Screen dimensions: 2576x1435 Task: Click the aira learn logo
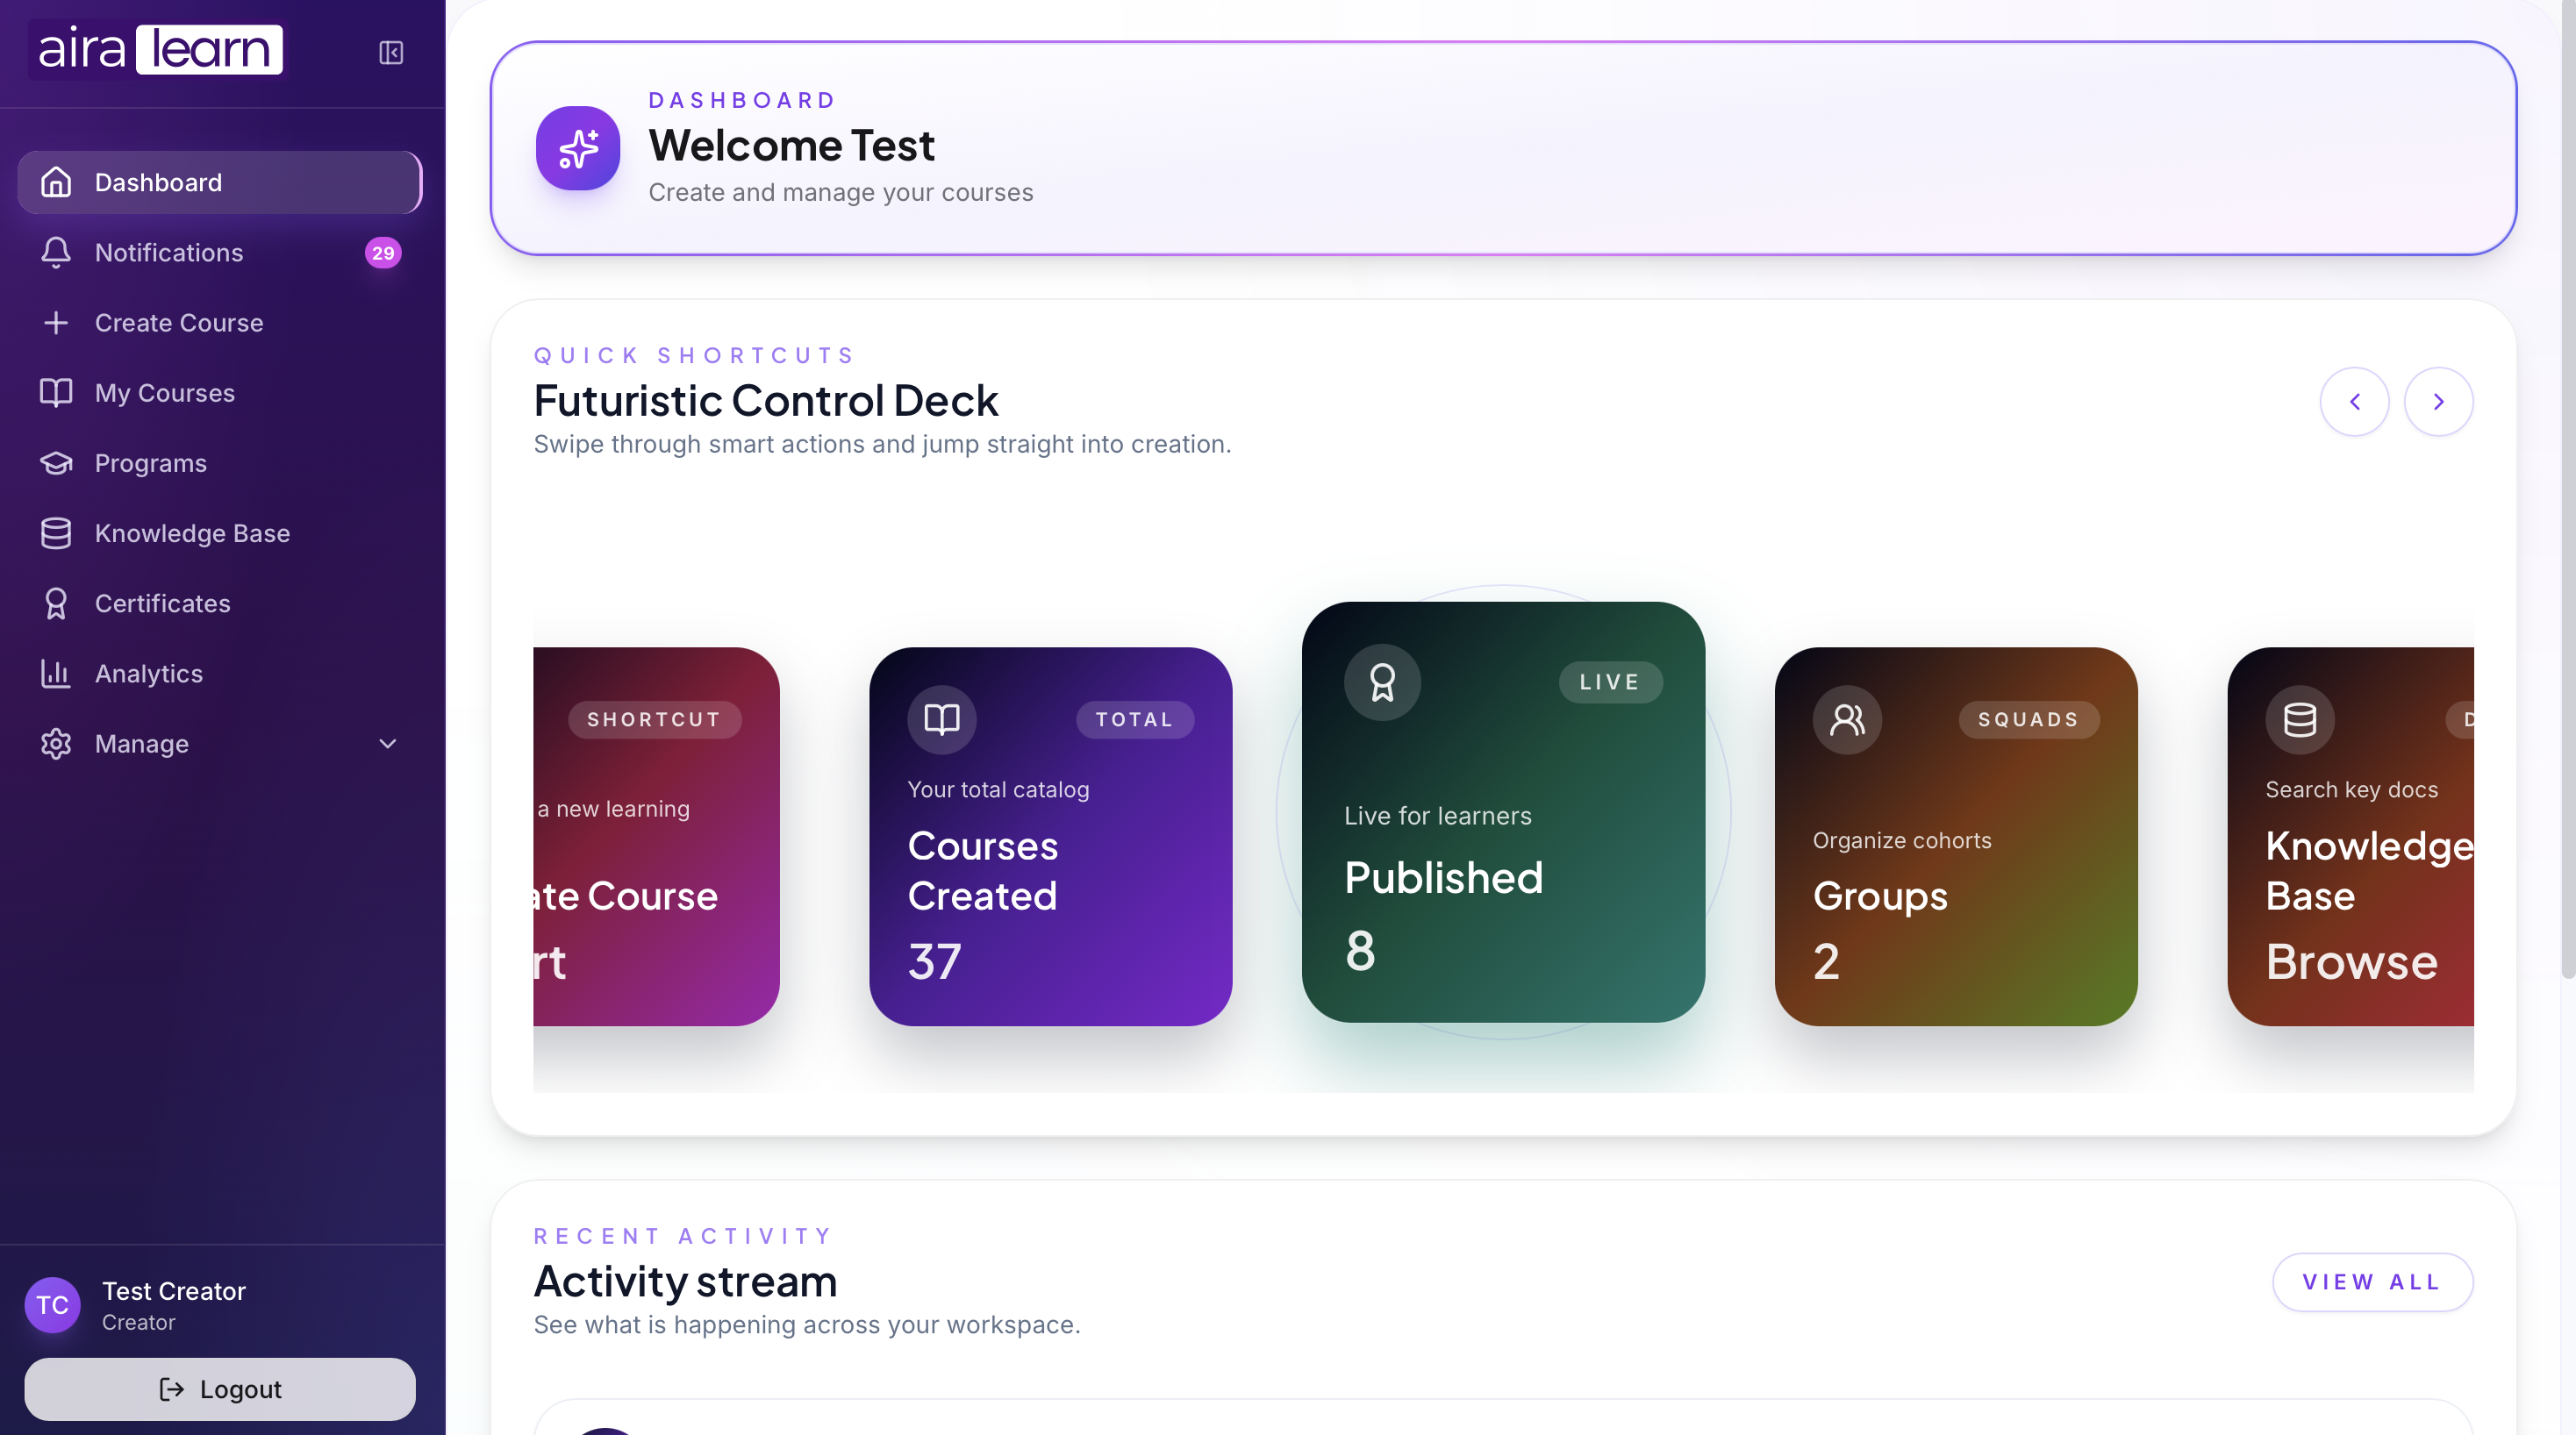click(x=160, y=50)
